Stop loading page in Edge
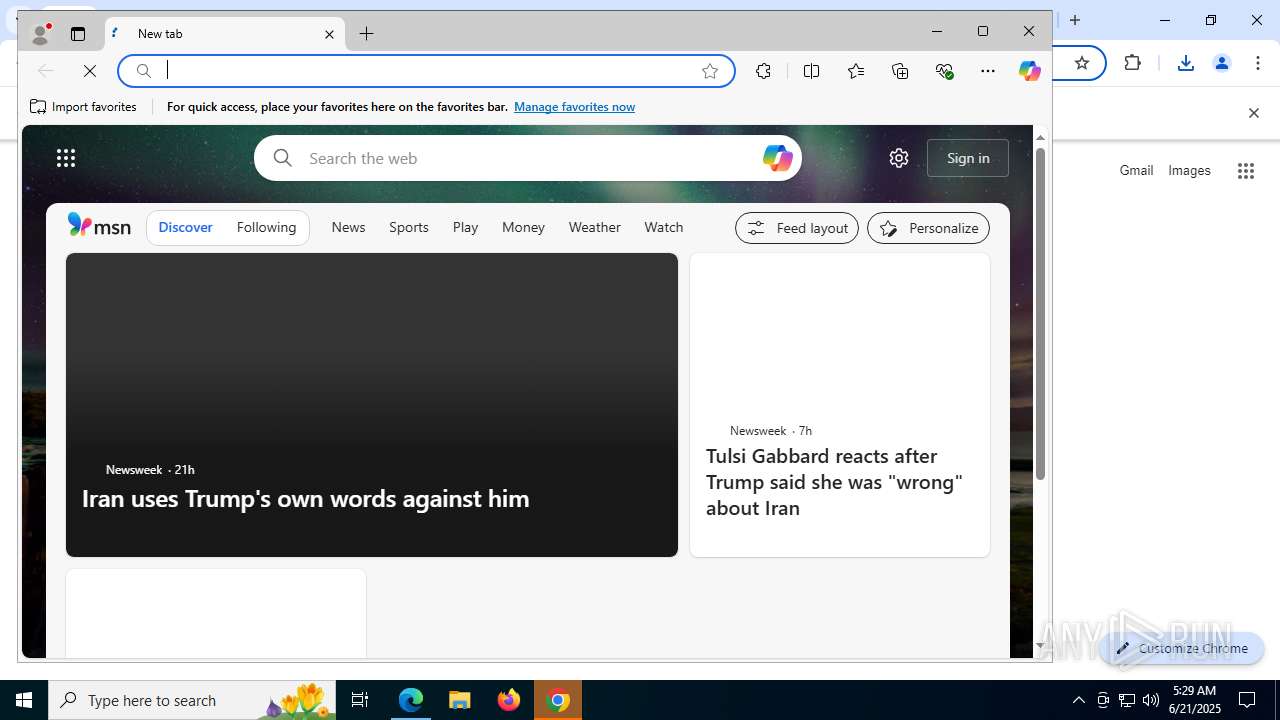Viewport: 1280px width, 720px height. point(90,71)
